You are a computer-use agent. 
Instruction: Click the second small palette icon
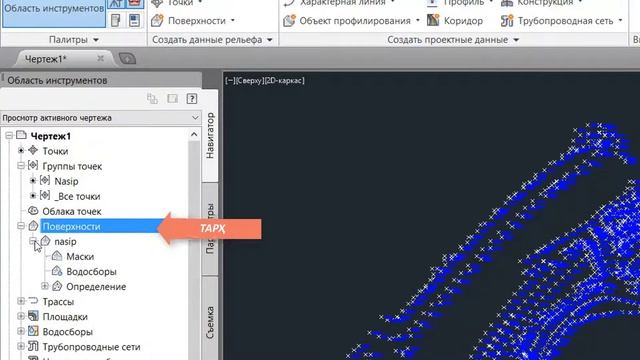pos(134,20)
